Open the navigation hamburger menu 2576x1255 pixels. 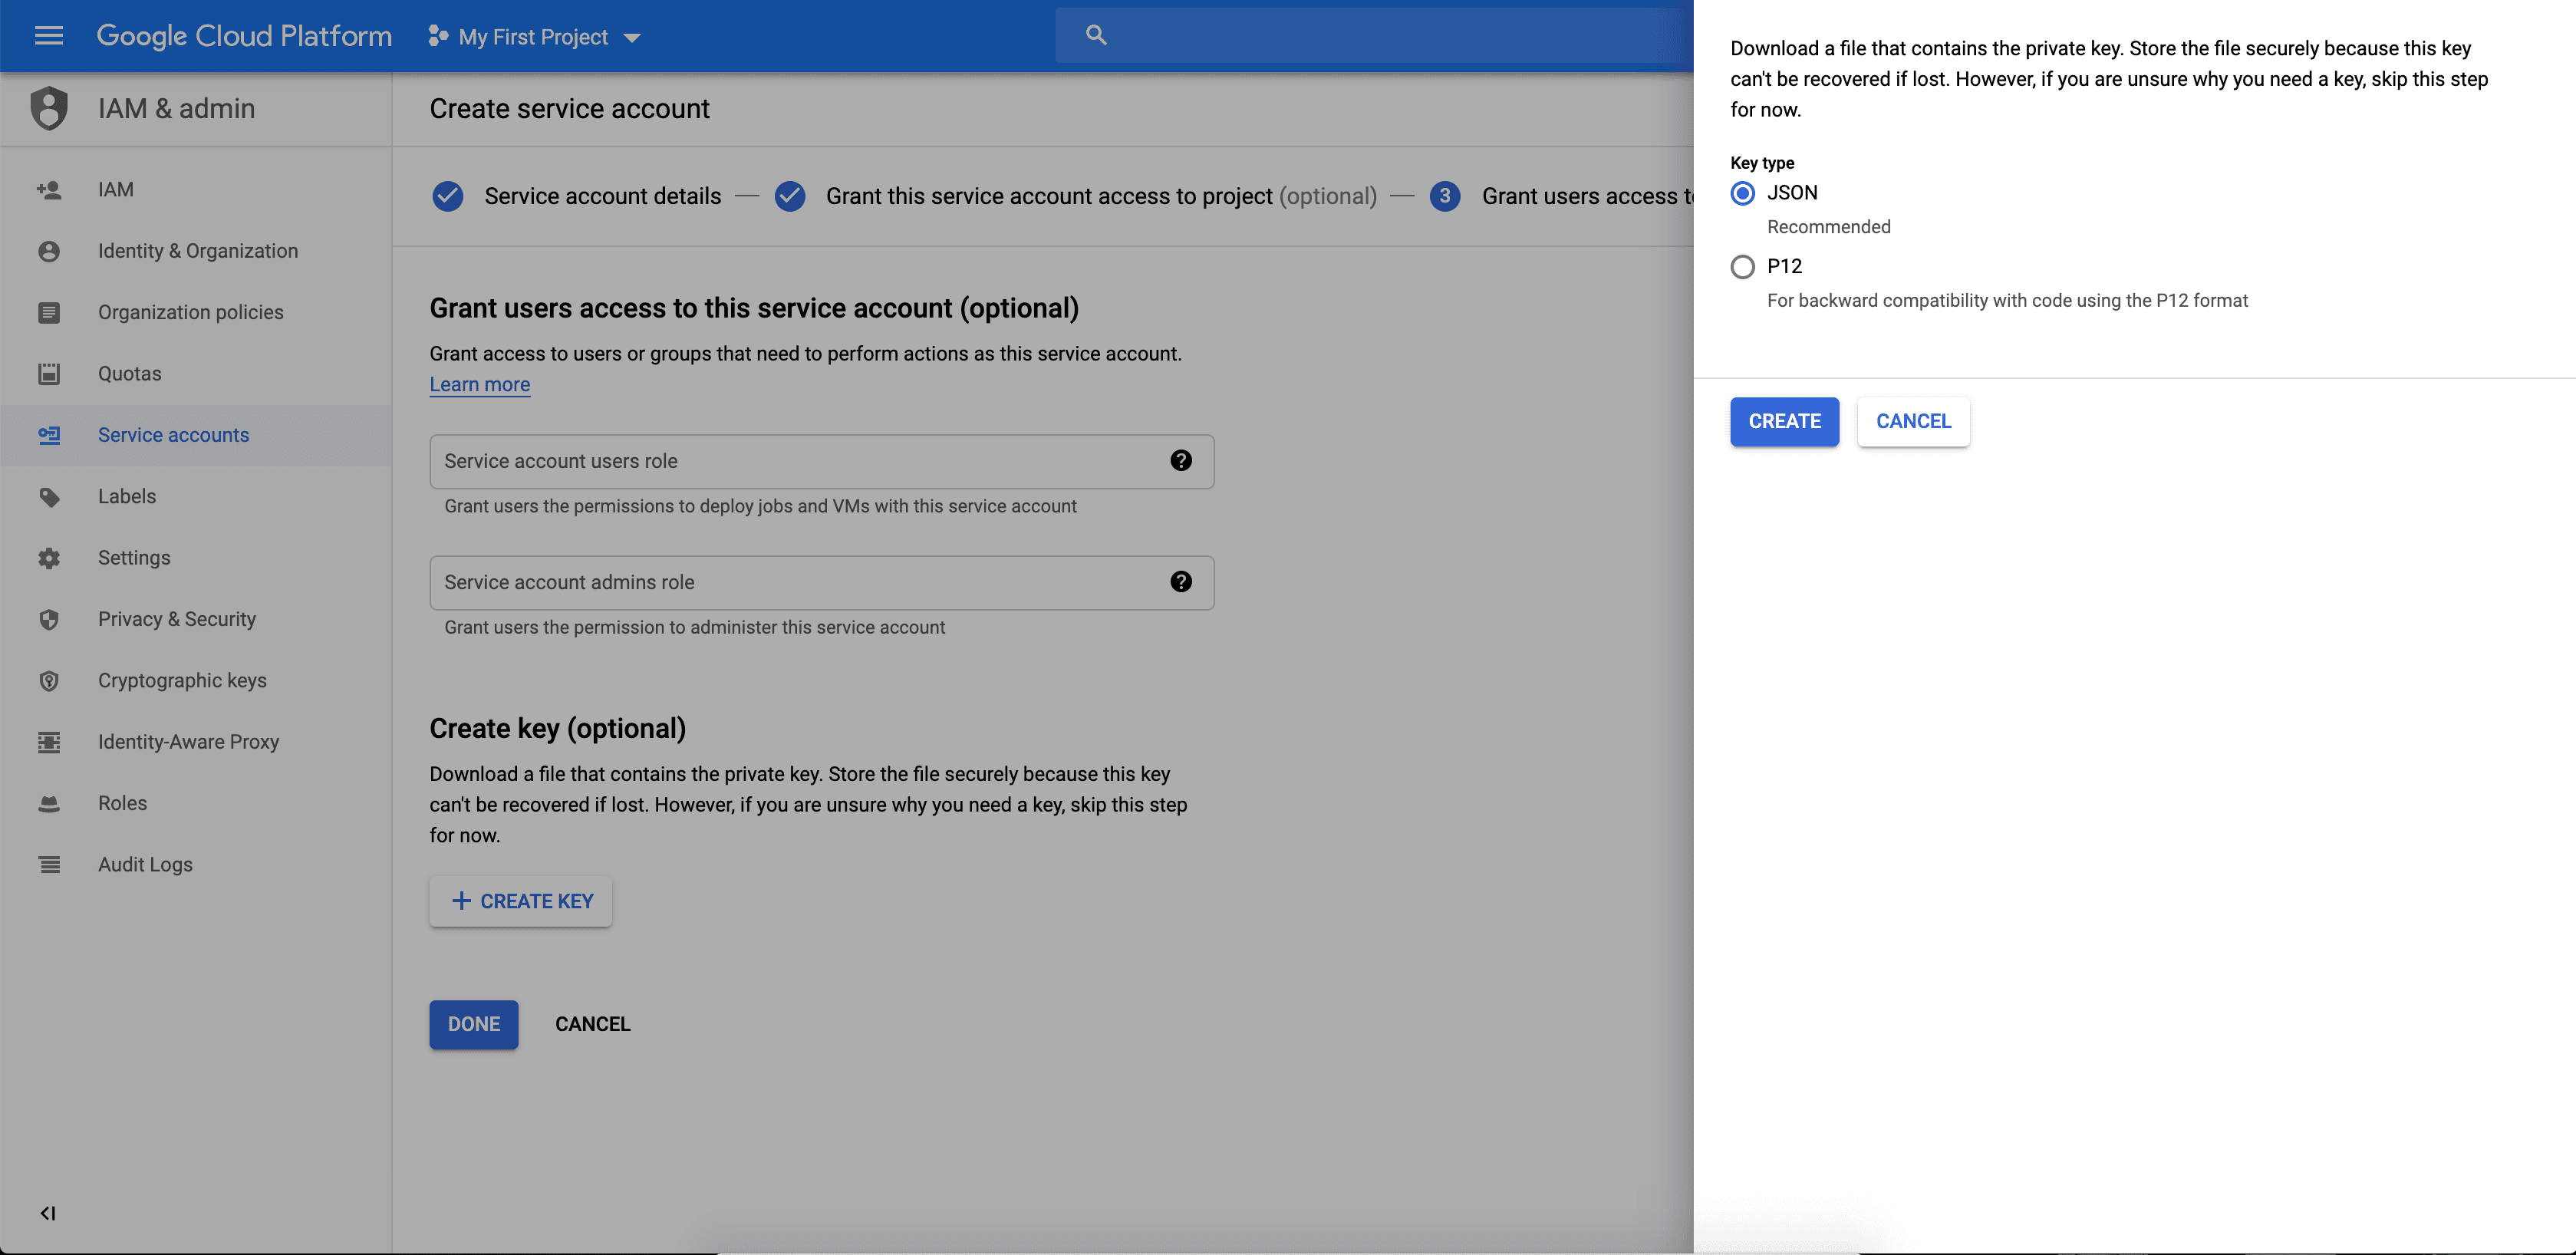[x=47, y=36]
